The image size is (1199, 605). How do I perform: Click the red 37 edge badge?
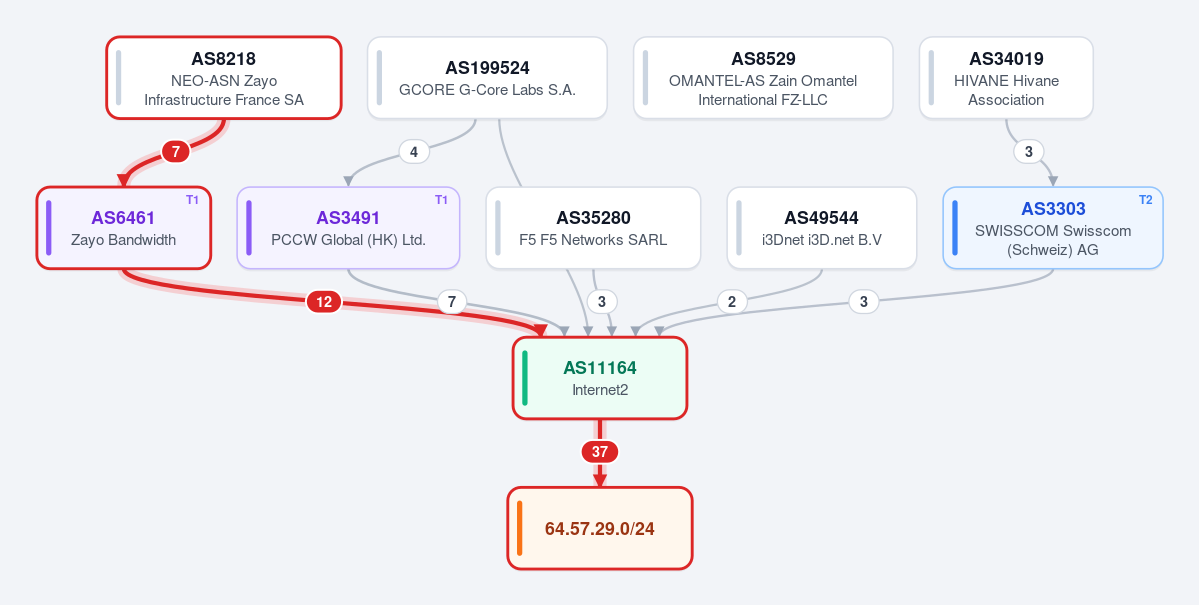(x=600, y=452)
